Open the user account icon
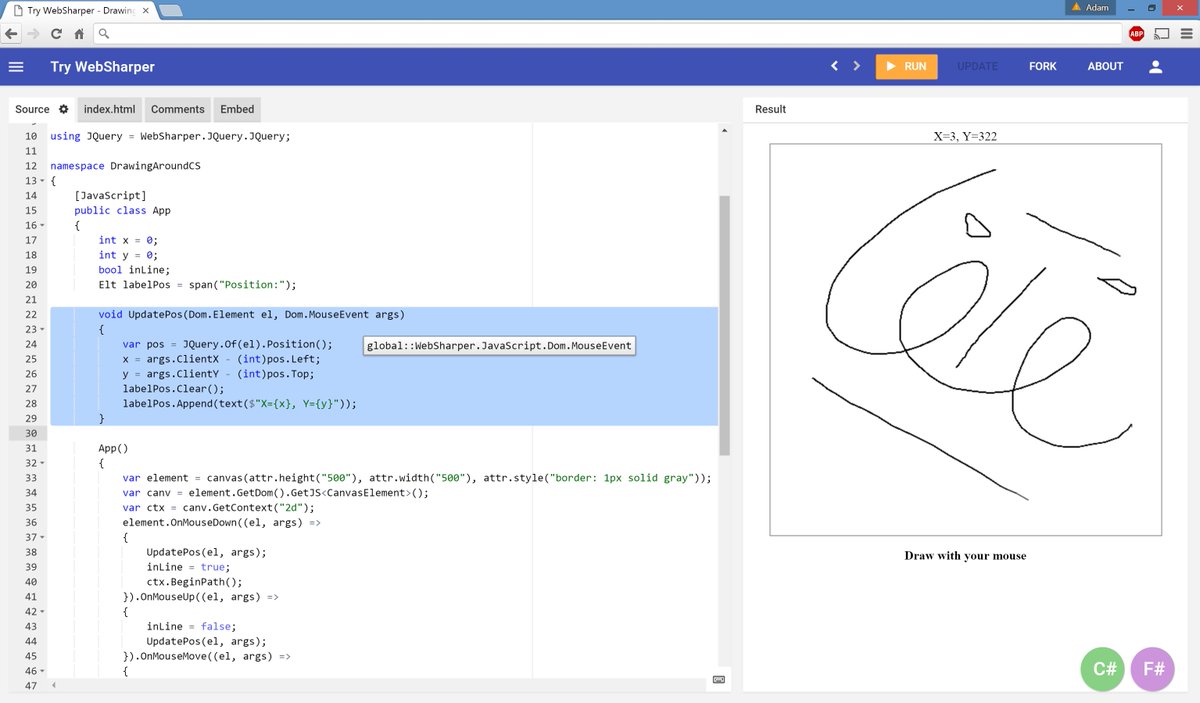The image size is (1200, 703). (x=1156, y=67)
